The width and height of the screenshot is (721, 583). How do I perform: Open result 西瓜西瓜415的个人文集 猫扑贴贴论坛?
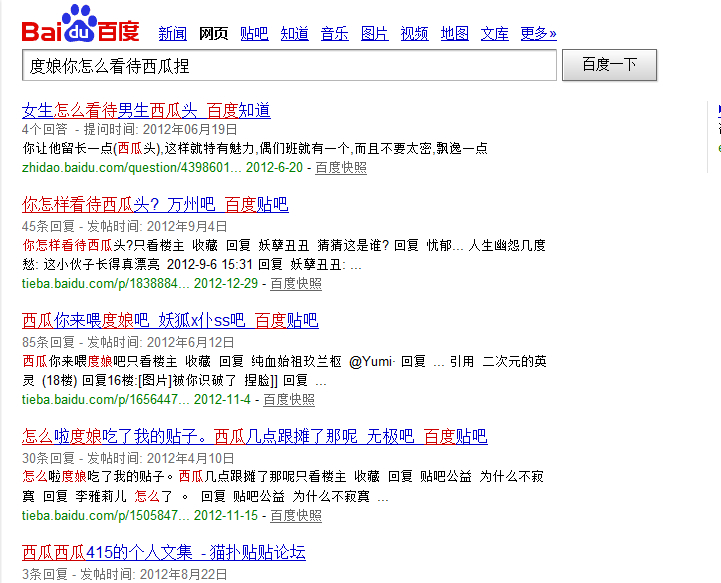[x=164, y=552]
